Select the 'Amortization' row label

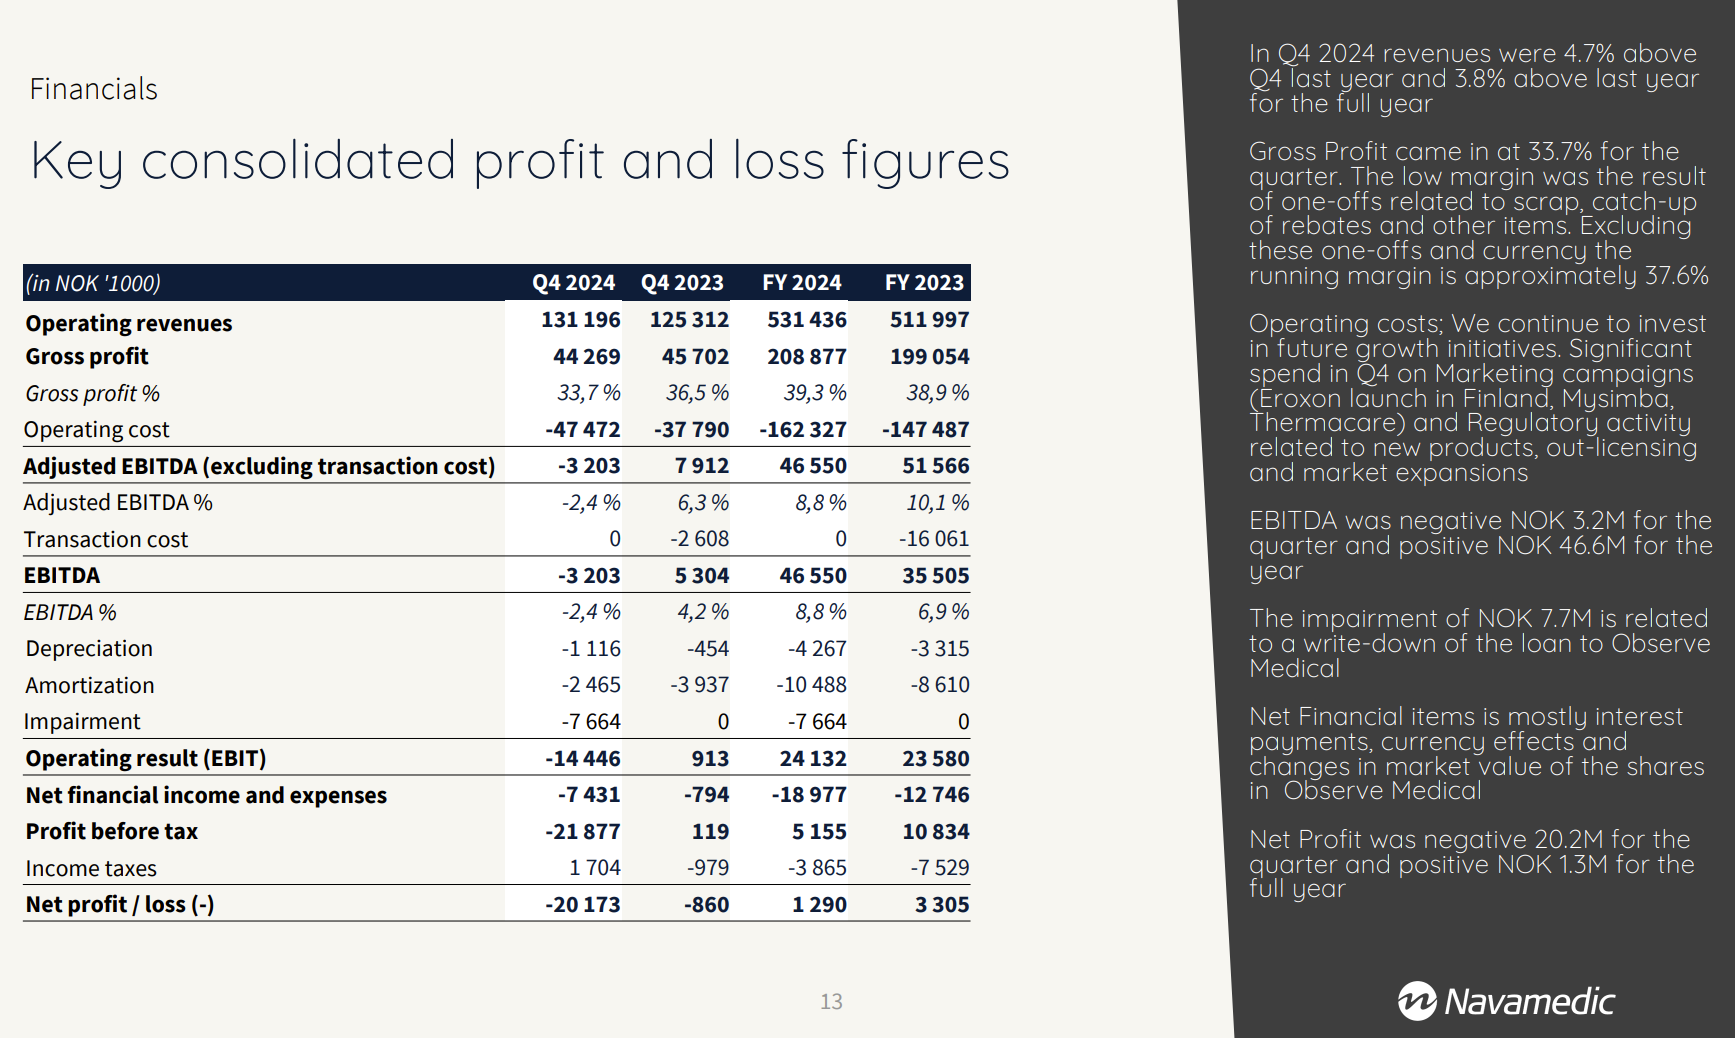[x=90, y=686]
